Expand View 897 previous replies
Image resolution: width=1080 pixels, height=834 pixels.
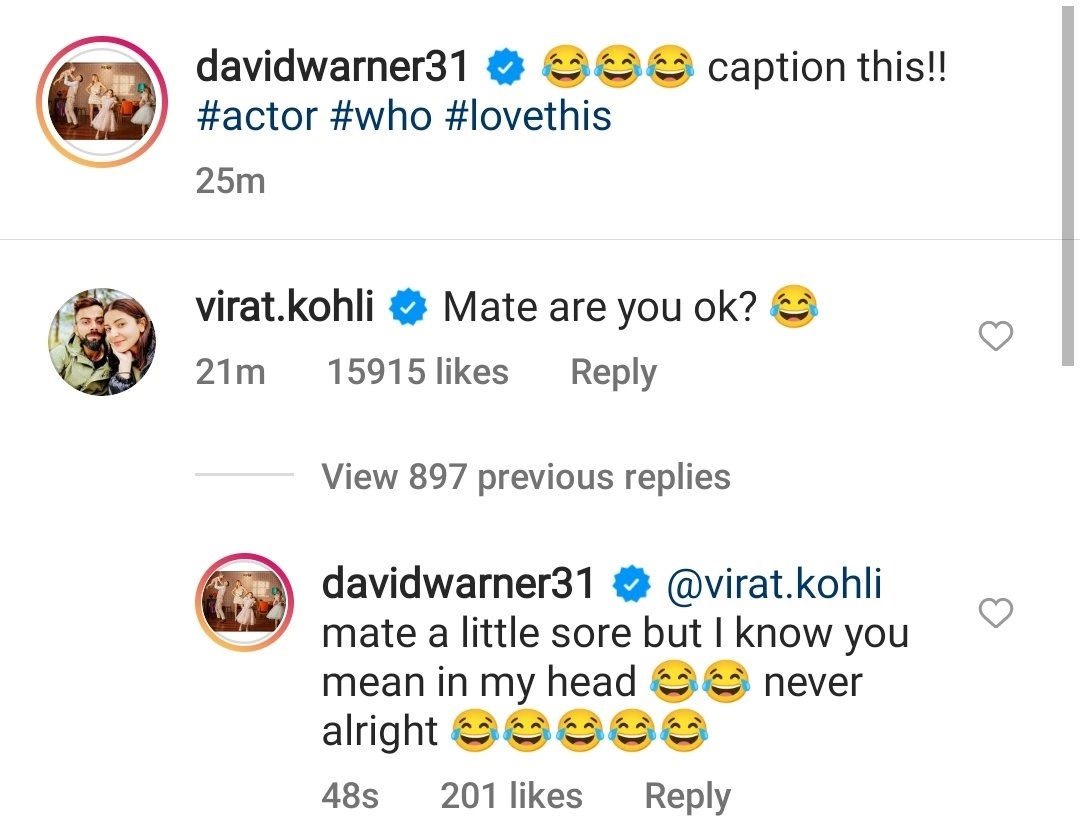coord(526,477)
